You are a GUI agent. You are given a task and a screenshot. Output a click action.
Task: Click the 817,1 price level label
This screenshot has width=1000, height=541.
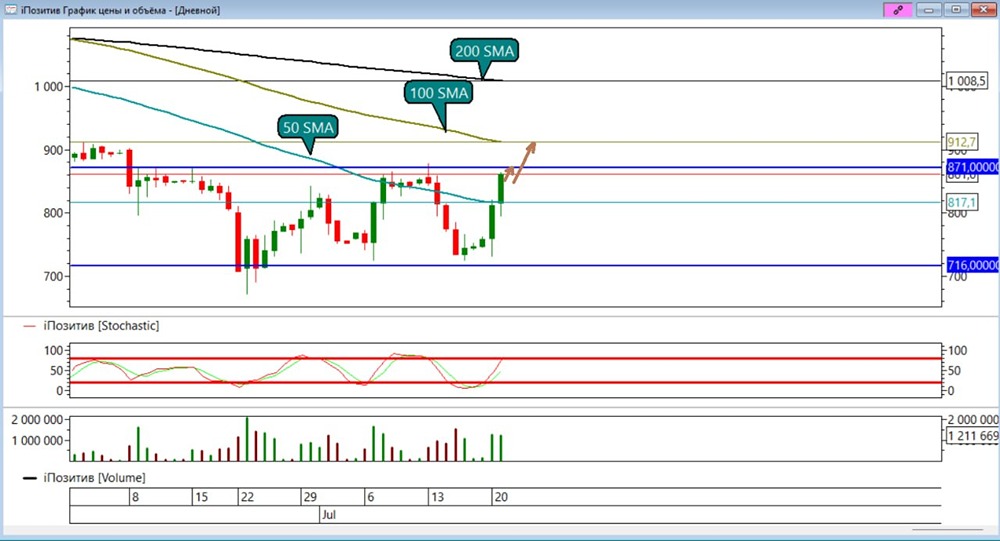[961, 203]
